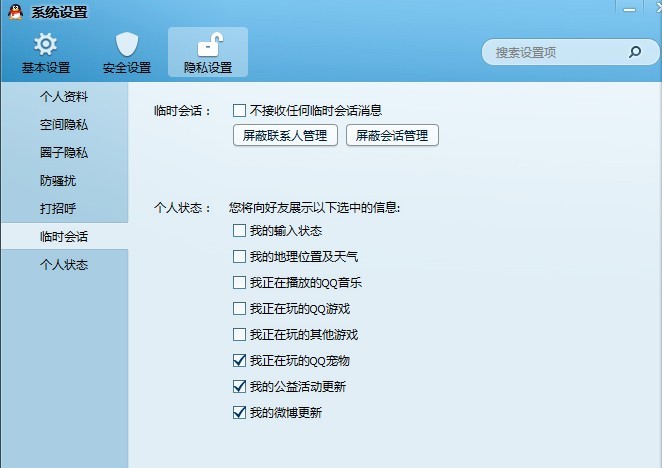Enable 不接收任何临时会话消息 checkbox

239,111
